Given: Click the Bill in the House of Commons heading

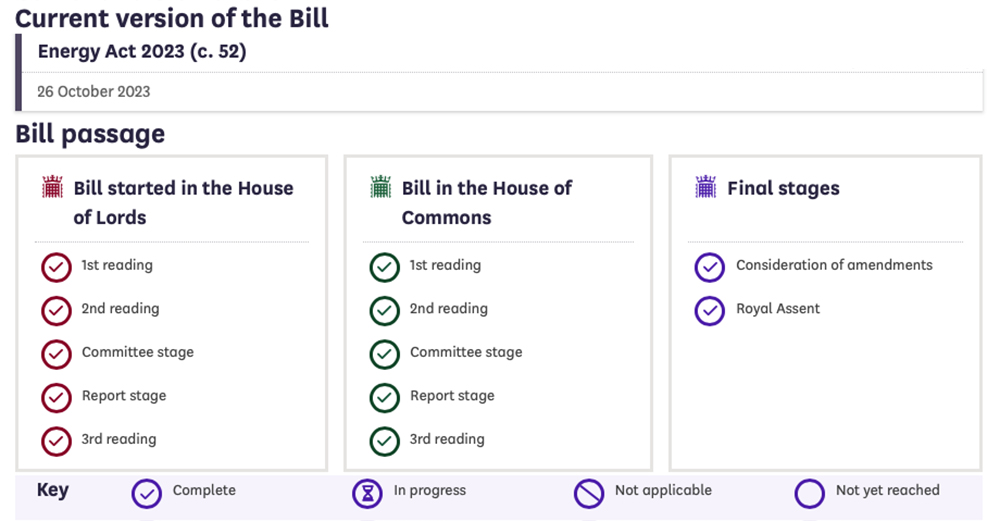Looking at the screenshot, I should tap(487, 203).
